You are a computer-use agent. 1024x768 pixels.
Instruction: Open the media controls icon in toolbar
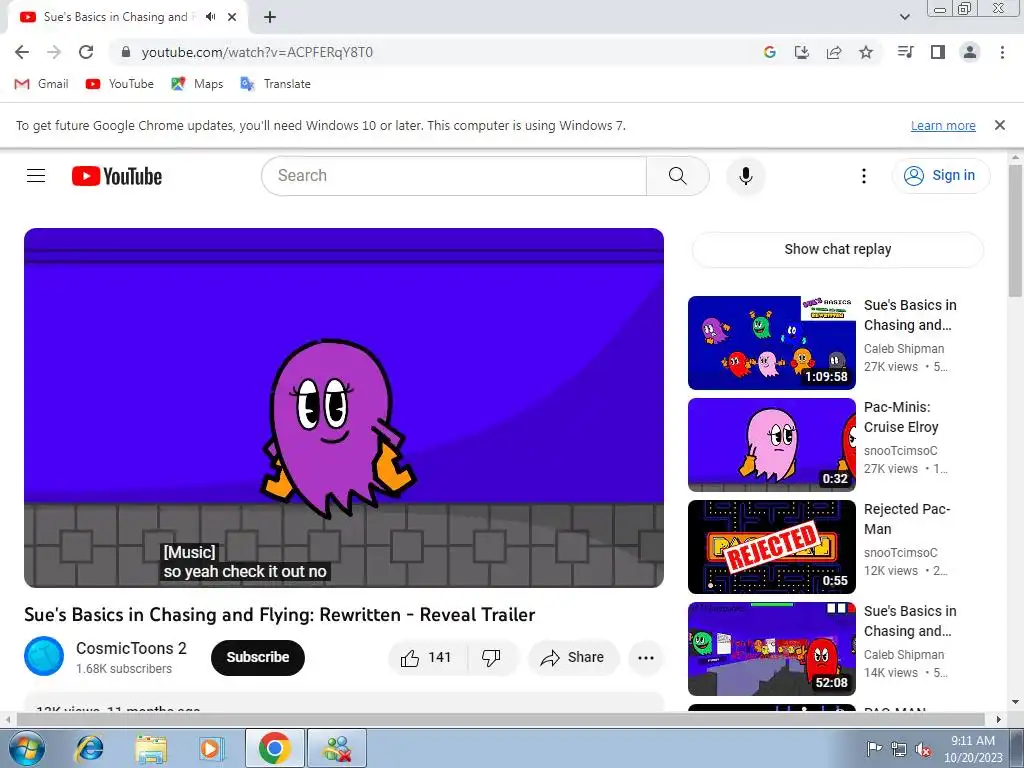pyautogui.click(x=905, y=52)
